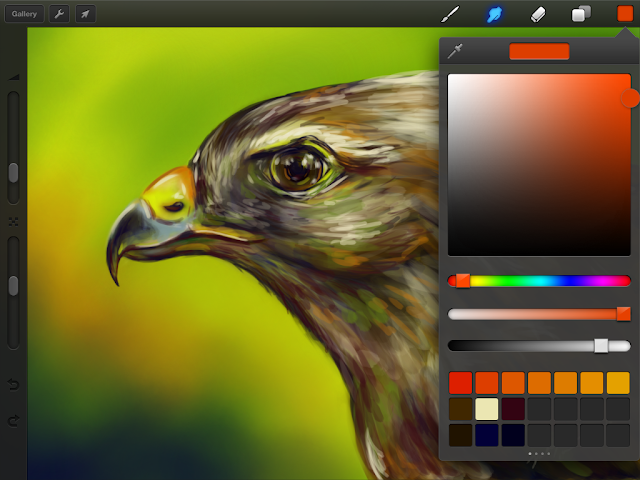Choose the red swatch in first row
The height and width of the screenshot is (480, 640).
tap(460, 382)
